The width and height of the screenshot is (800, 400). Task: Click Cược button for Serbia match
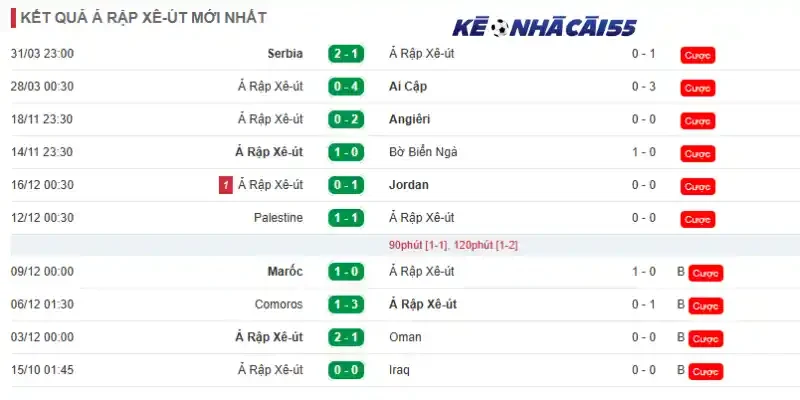697,55
